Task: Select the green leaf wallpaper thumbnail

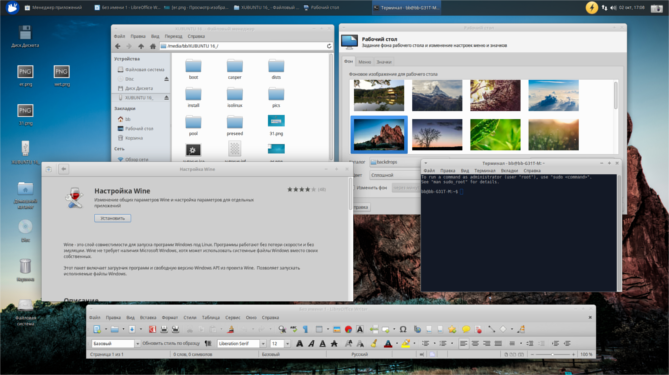Action: point(495,134)
